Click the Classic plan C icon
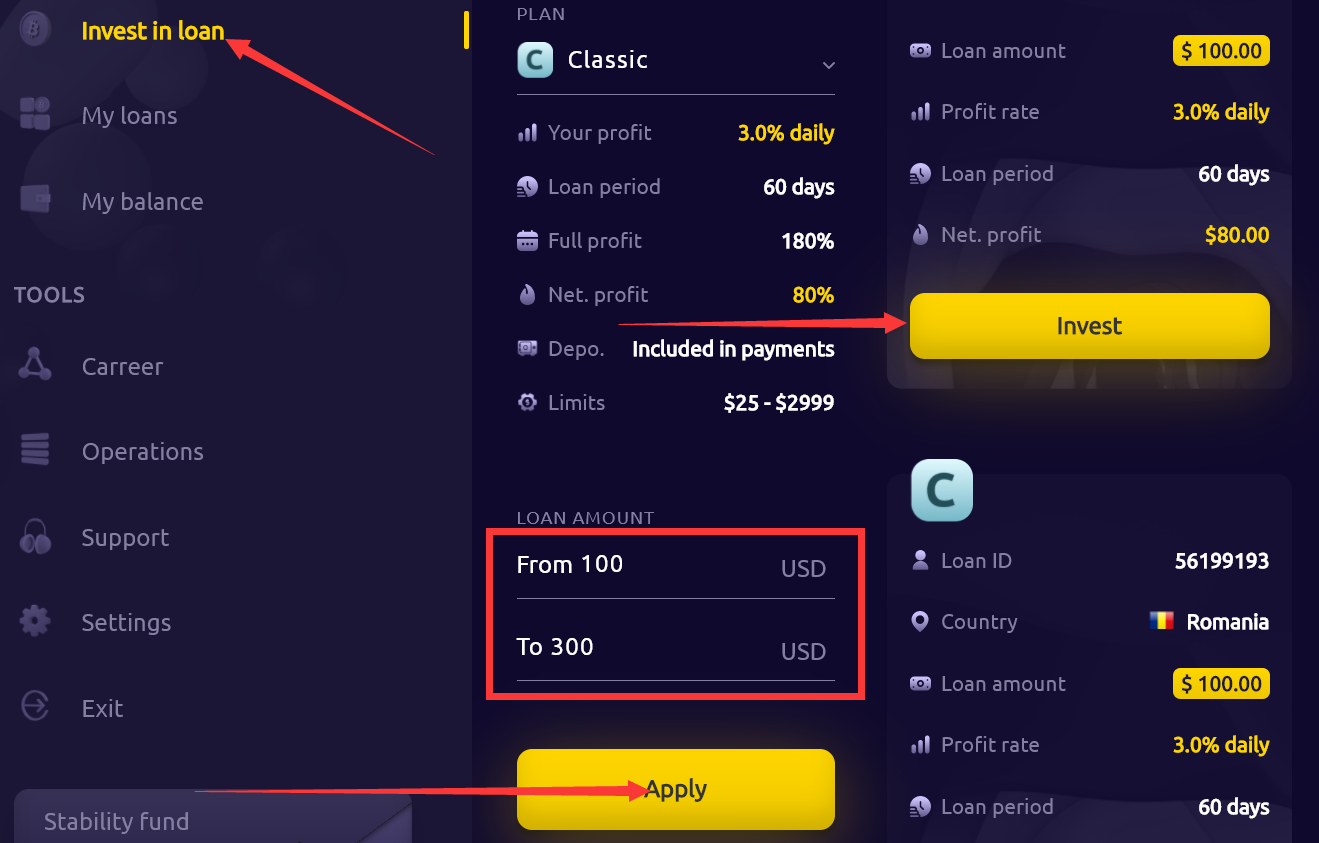 pos(535,60)
